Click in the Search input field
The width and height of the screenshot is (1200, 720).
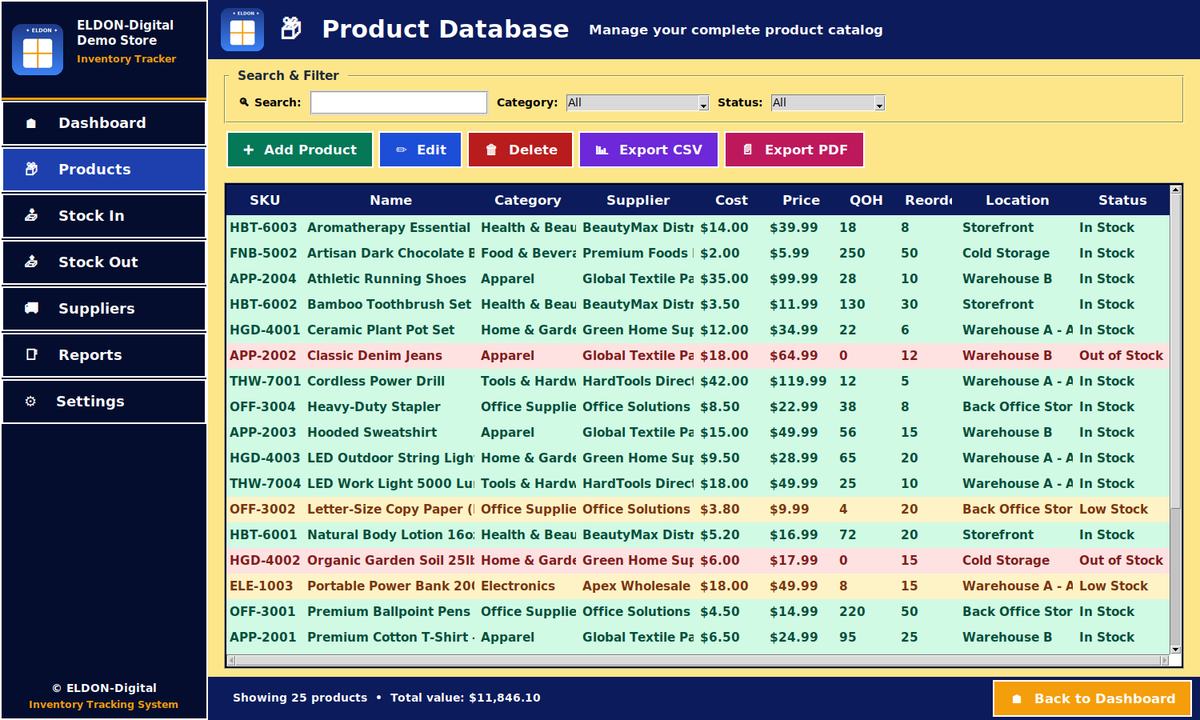click(399, 102)
